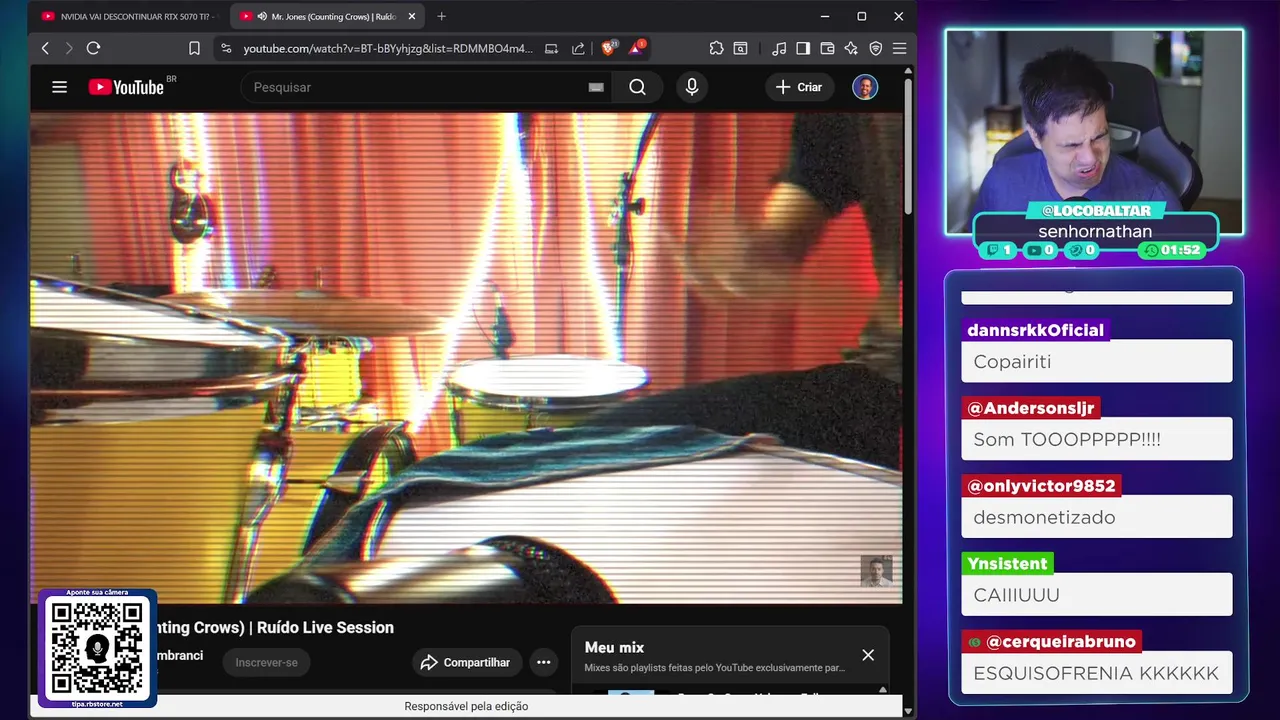Click the video player area

tap(466, 357)
